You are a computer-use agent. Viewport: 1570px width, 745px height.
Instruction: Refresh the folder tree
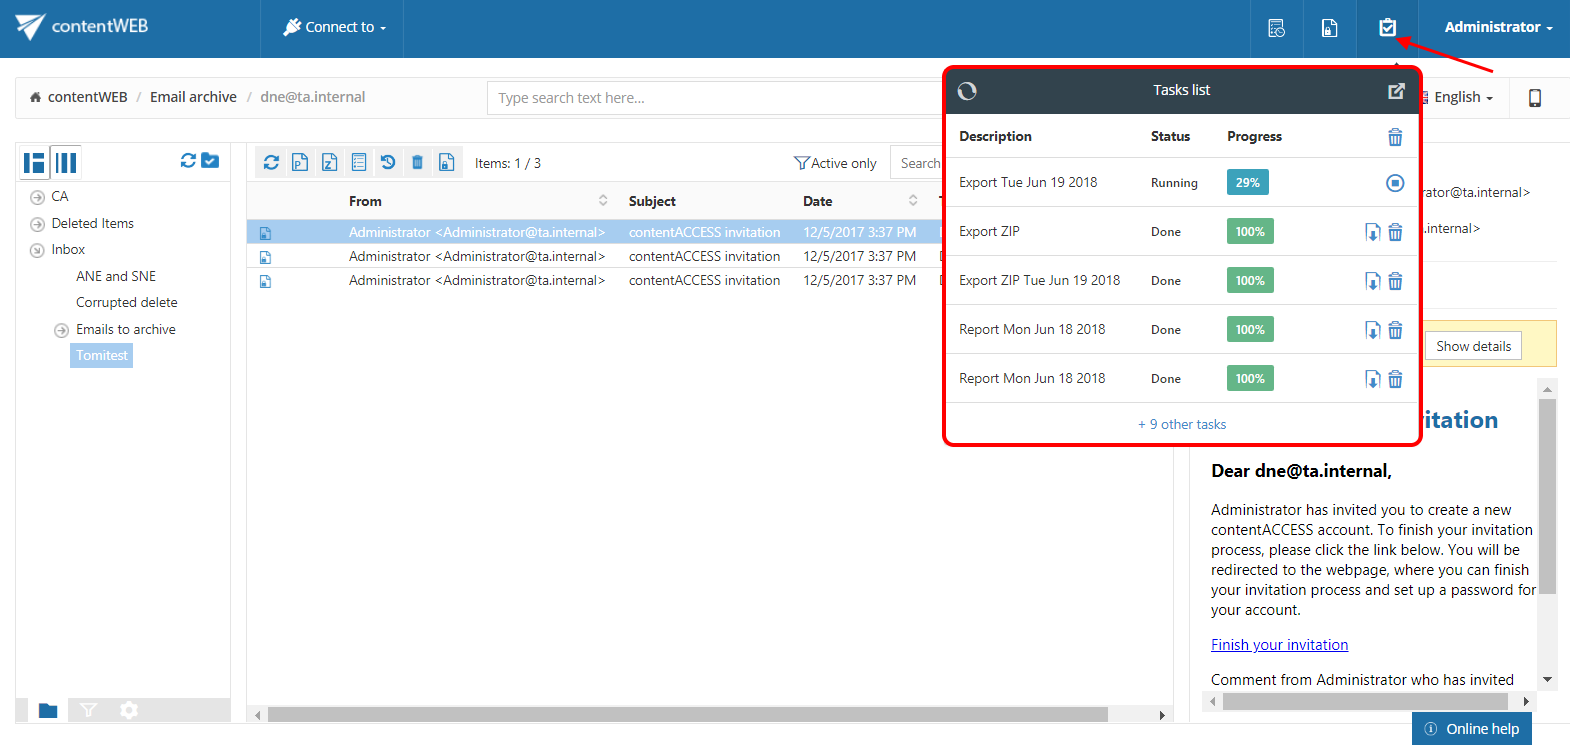coord(188,160)
